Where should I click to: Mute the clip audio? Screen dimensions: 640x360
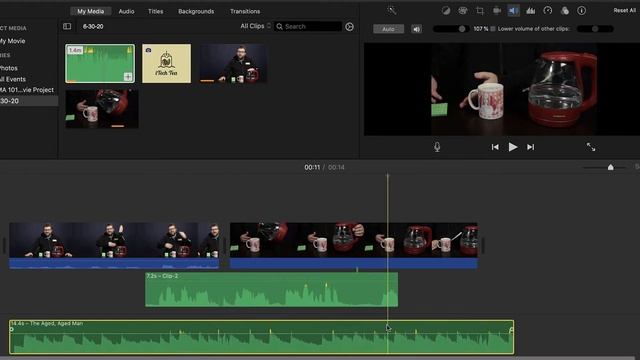click(416, 29)
